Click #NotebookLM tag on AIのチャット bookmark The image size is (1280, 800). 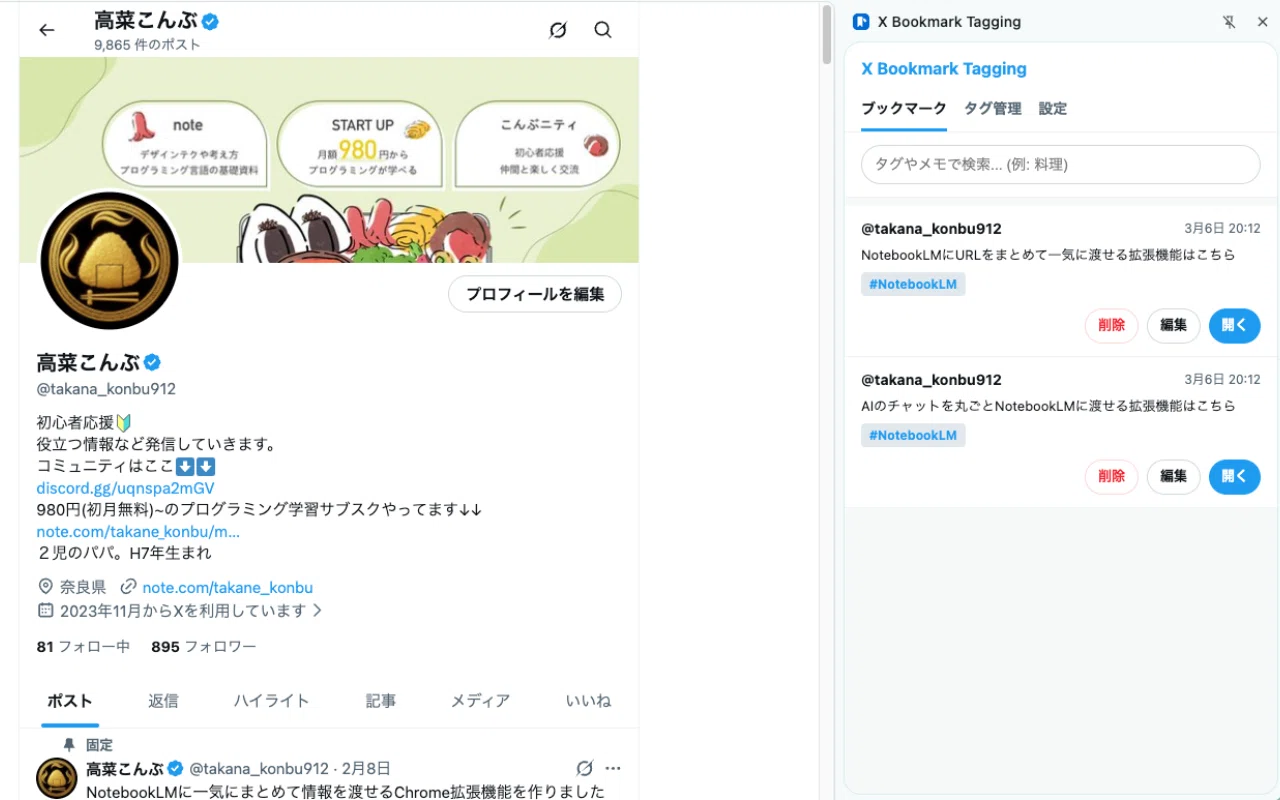pyautogui.click(x=913, y=435)
